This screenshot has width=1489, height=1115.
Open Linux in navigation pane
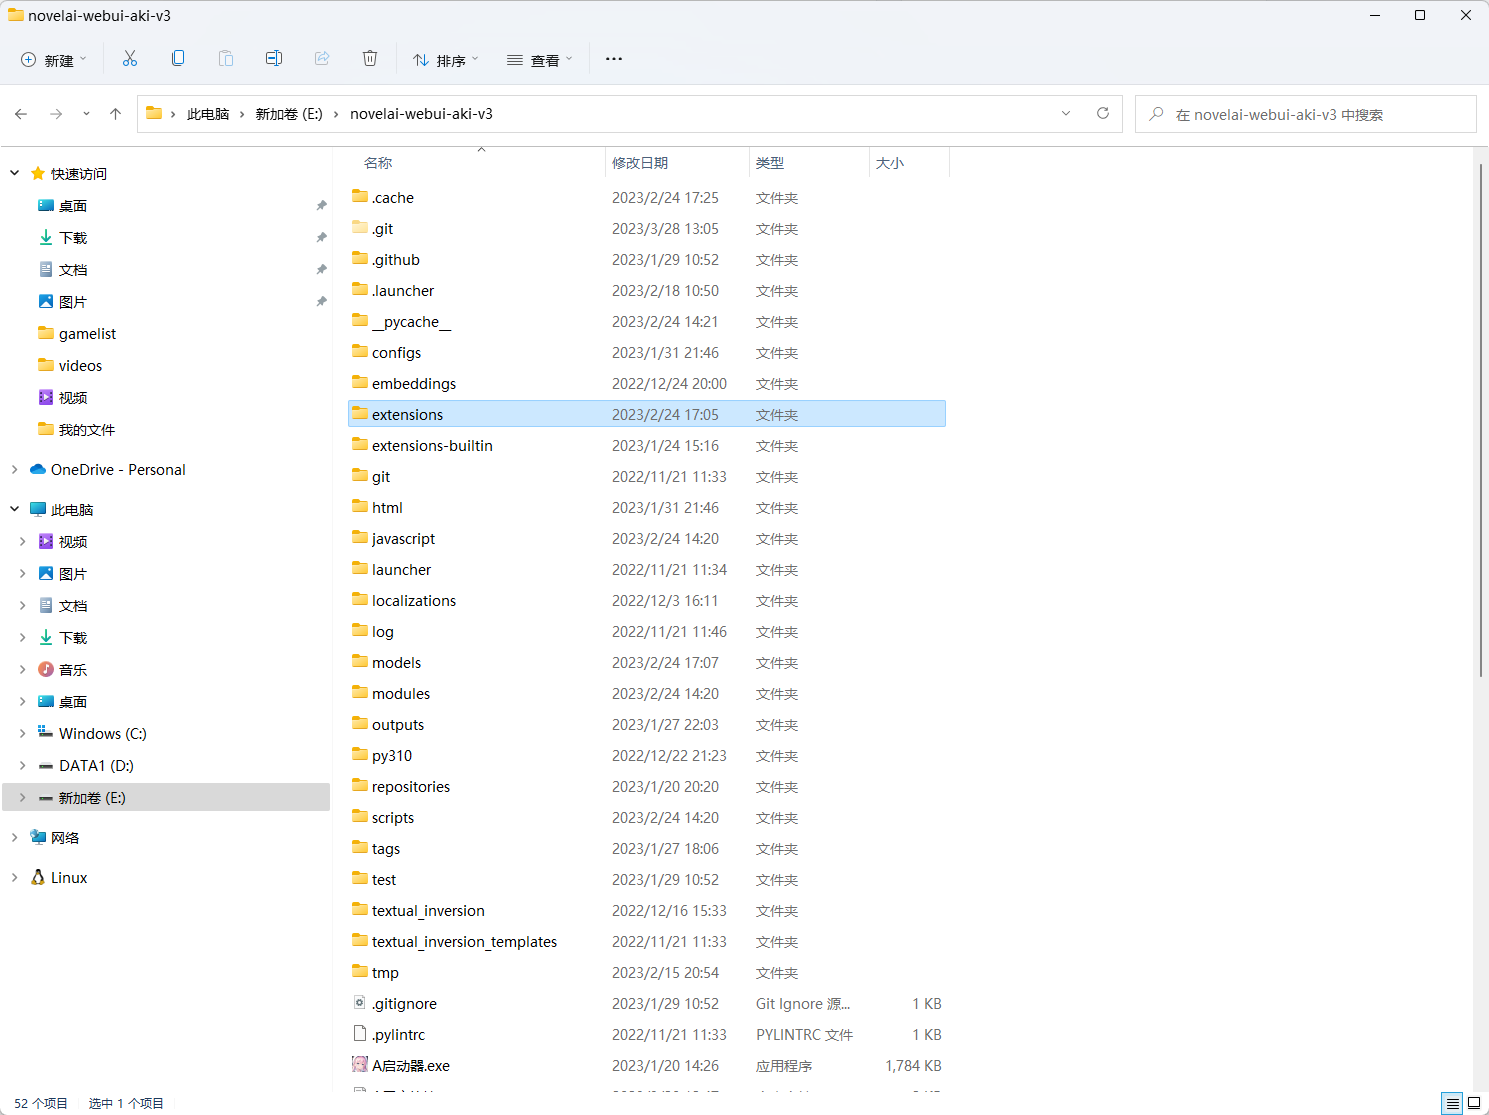69,878
